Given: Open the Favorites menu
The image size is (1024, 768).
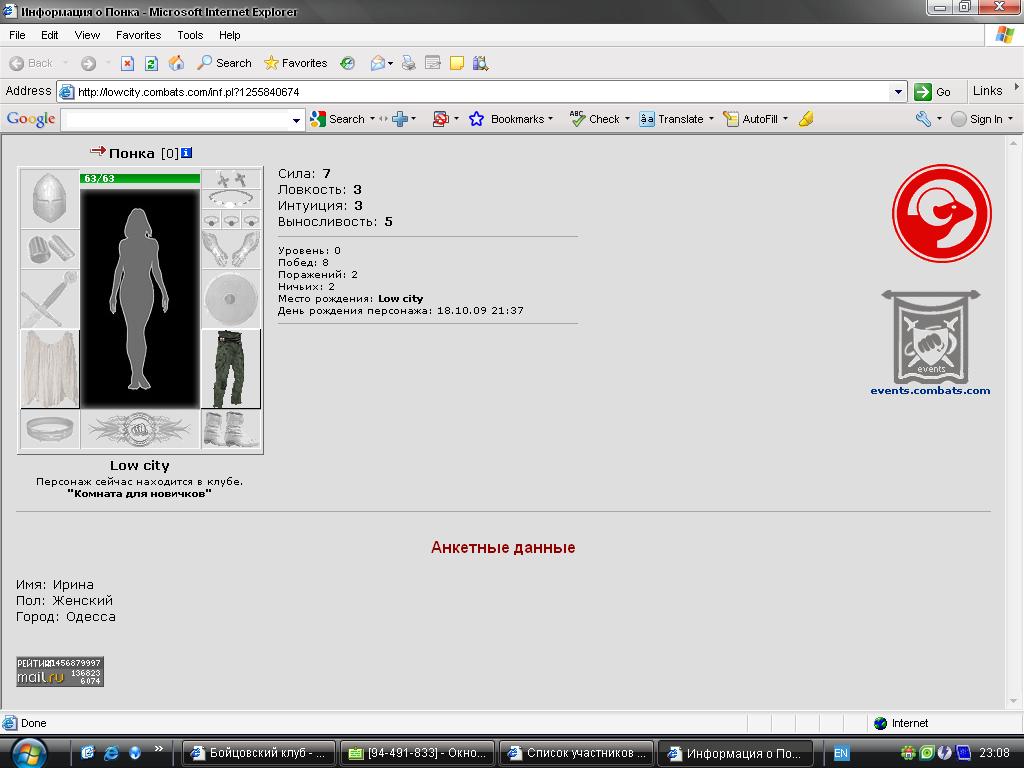Looking at the screenshot, I should [138, 35].
